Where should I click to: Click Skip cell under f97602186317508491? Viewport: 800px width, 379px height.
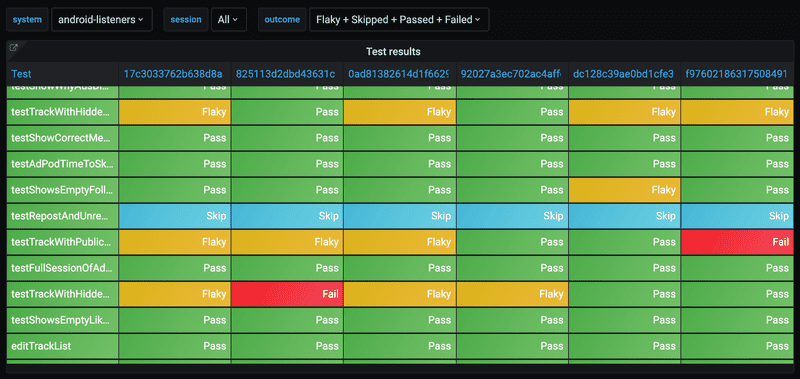coord(738,216)
